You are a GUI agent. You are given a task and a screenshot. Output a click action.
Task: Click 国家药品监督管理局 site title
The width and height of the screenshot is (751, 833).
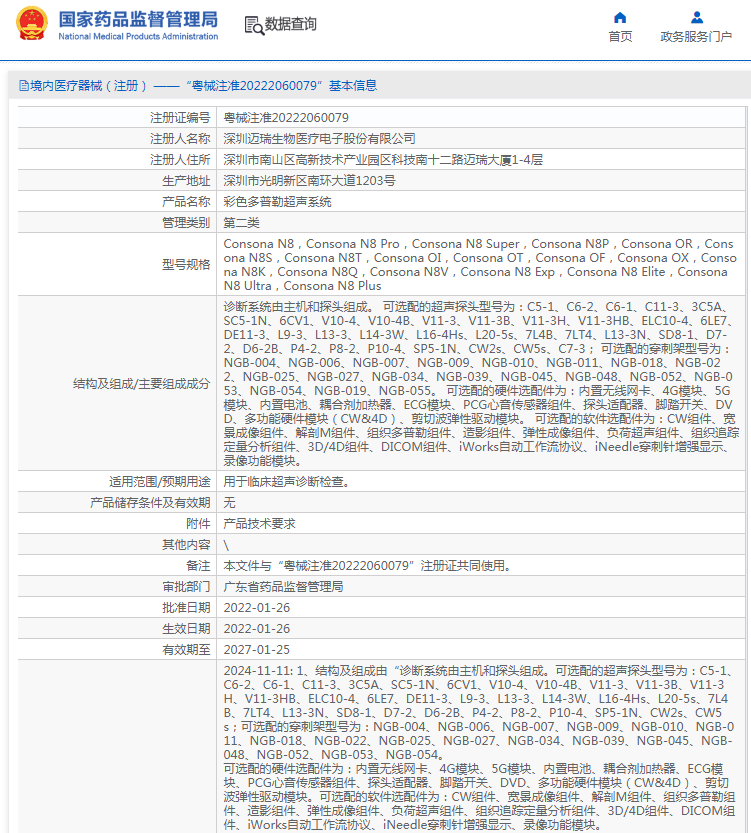(x=138, y=19)
